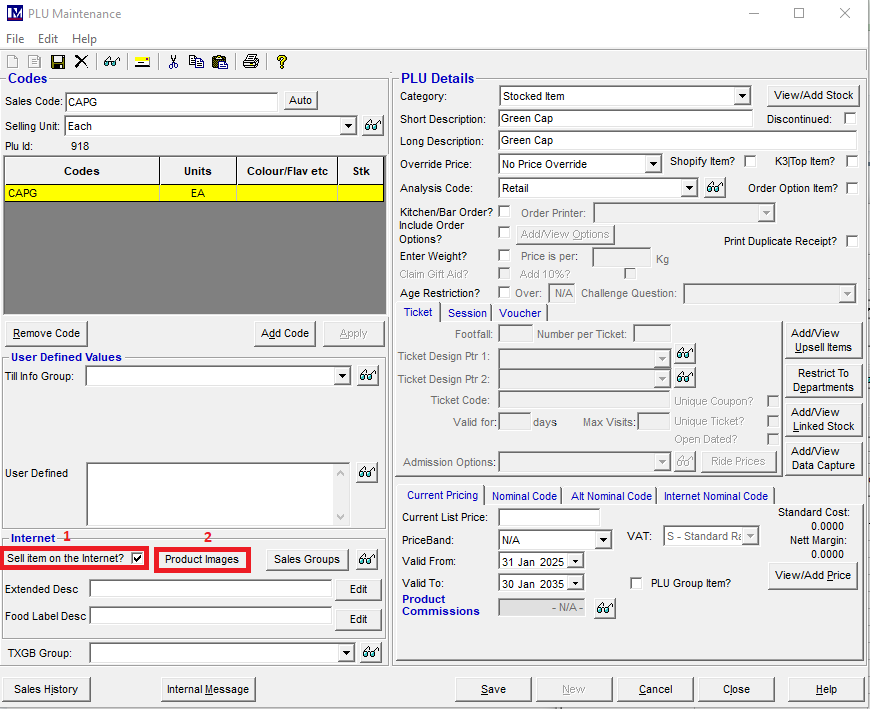
Task: Open the Override Price dropdown
Action: coord(652,164)
